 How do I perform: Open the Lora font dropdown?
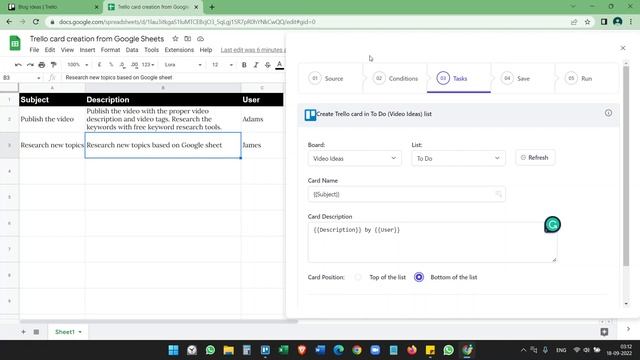(x=183, y=65)
